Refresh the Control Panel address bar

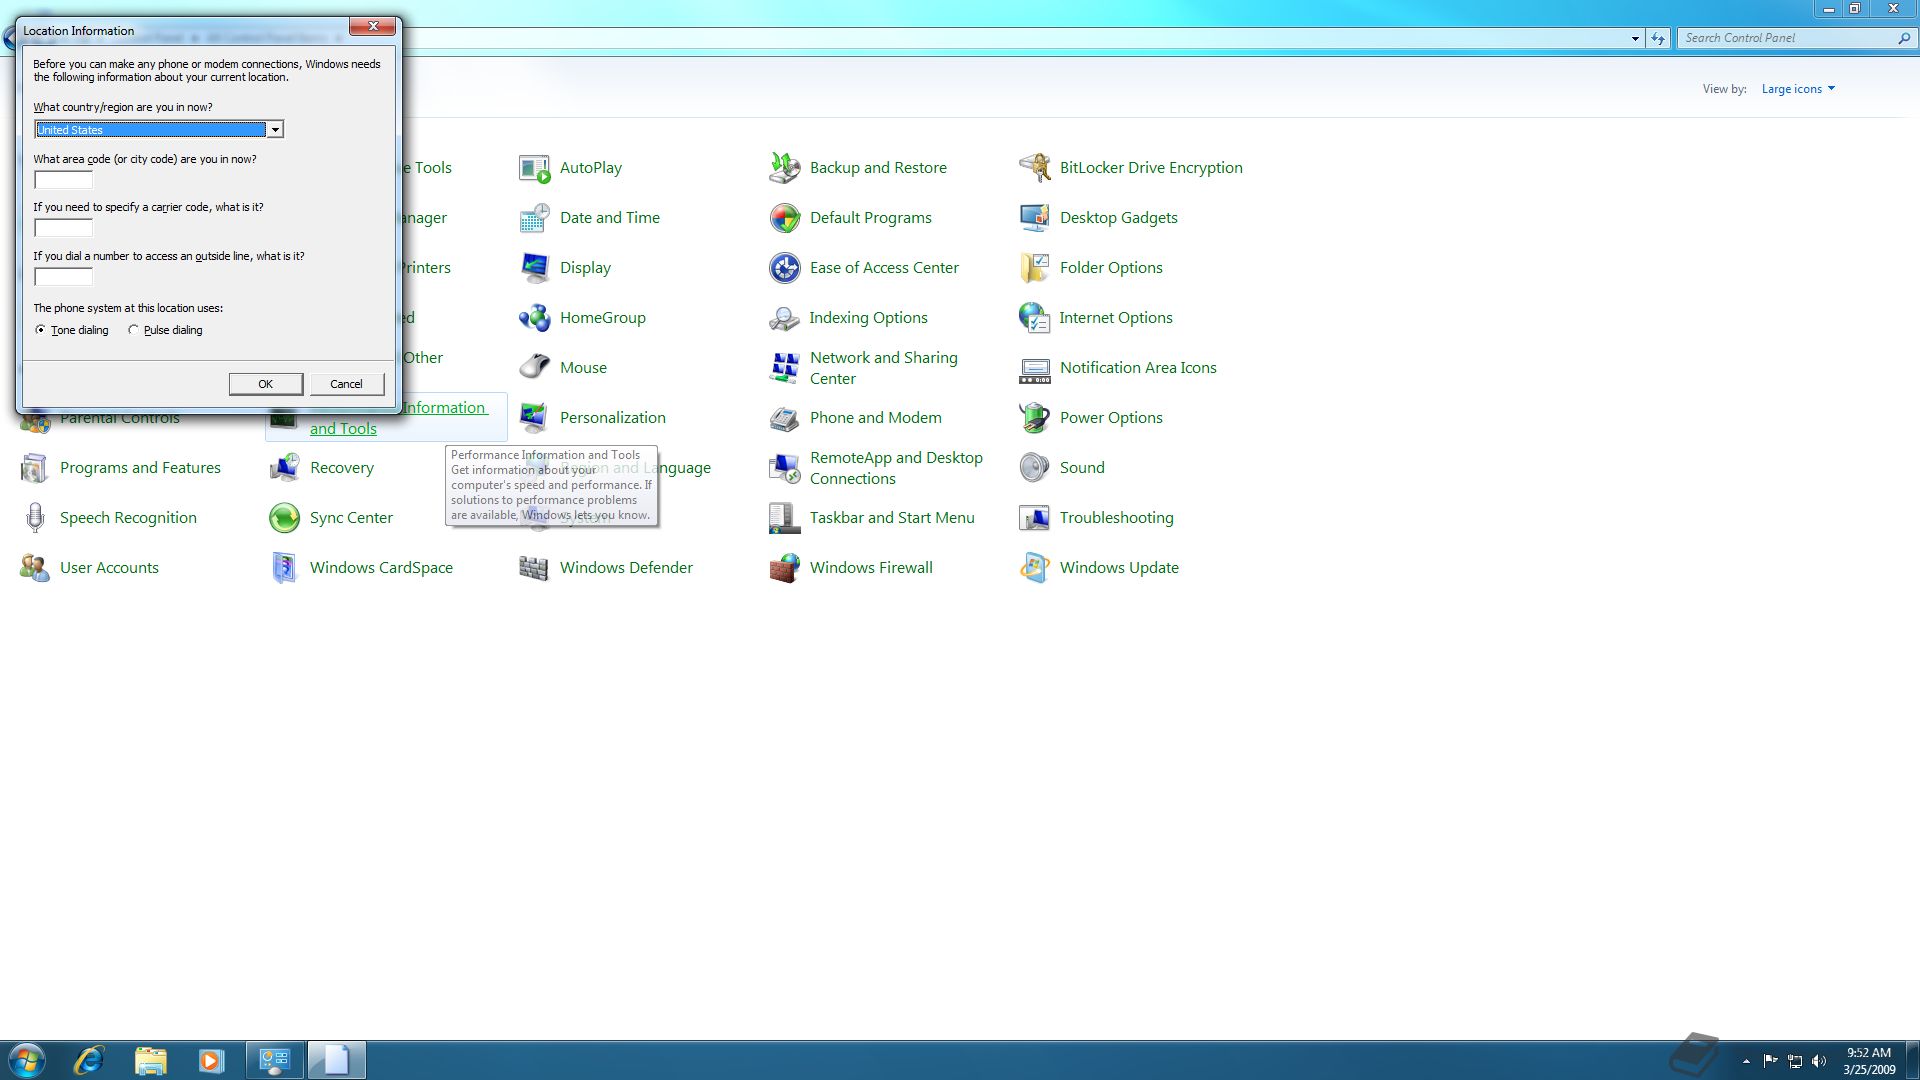pyautogui.click(x=1658, y=38)
